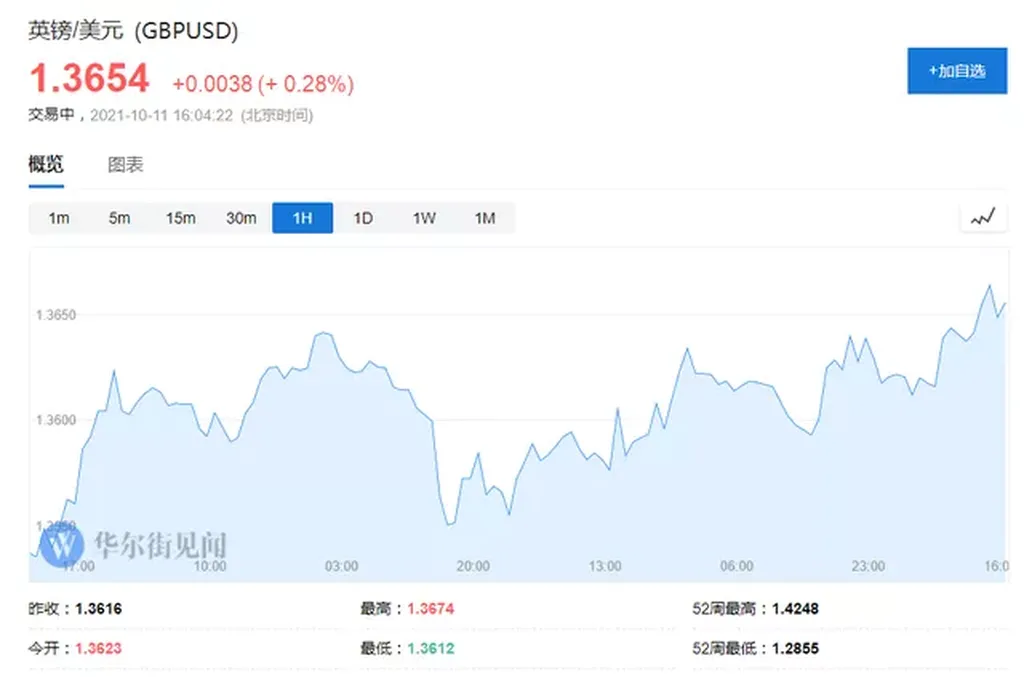Select the 1W interval
Image resolution: width=1024 pixels, height=677 pixels.
424,218
